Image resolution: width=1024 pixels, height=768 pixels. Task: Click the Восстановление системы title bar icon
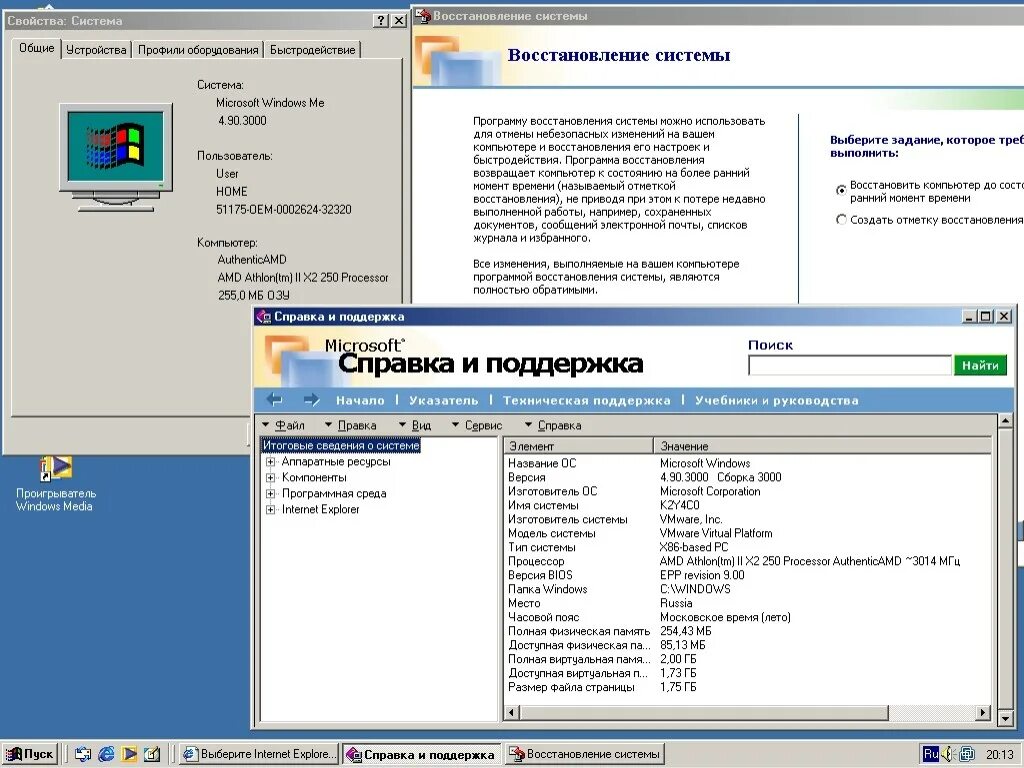click(423, 15)
